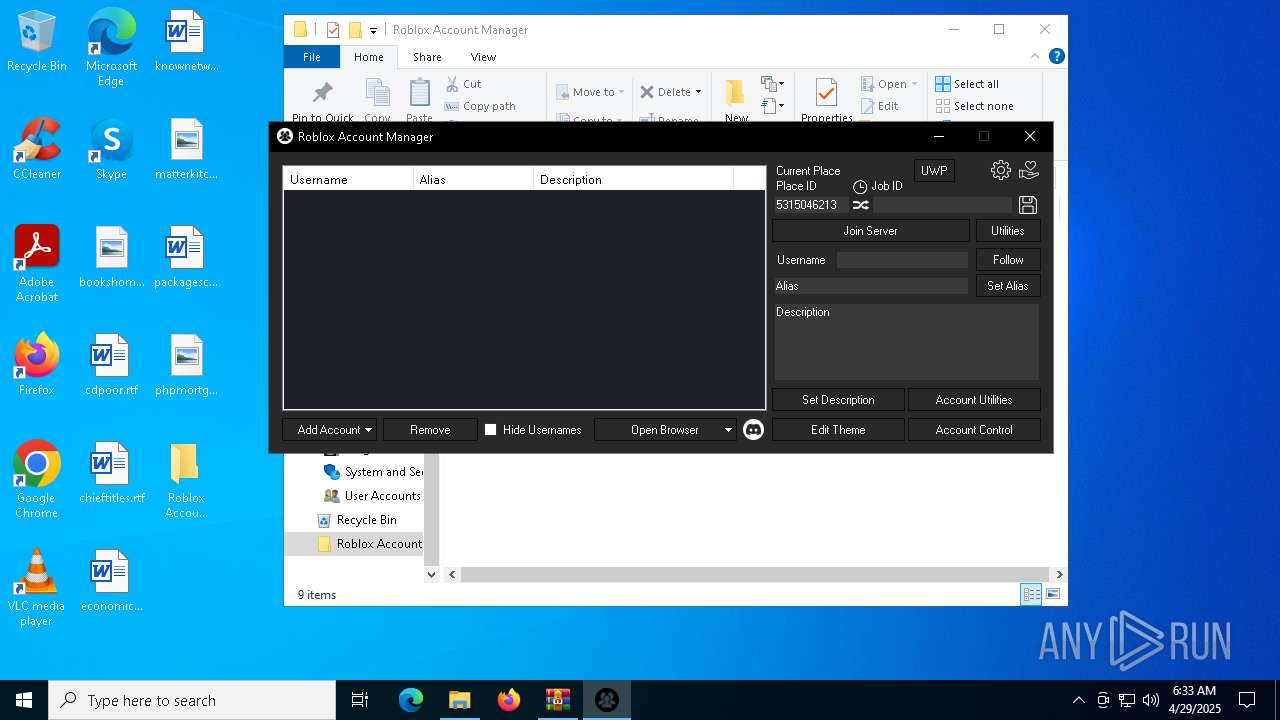Viewport: 1280px width, 720px height.
Task: Click the Description text area
Action: [x=906, y=341]
